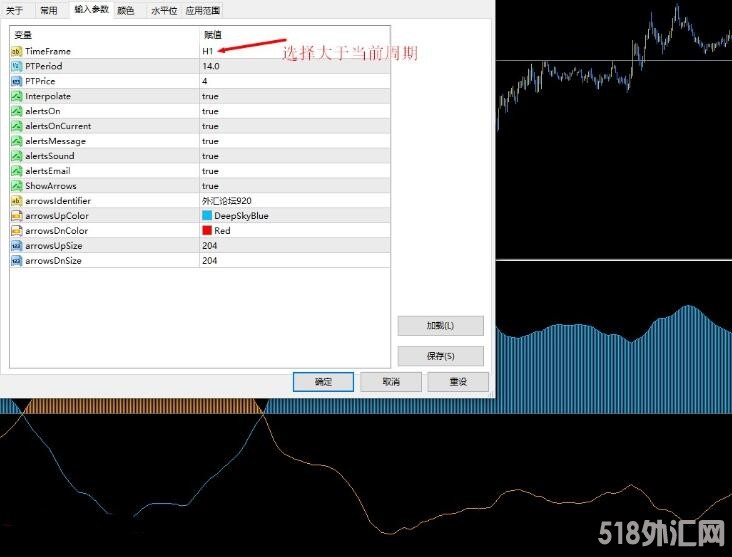Click the alertsSound boolean icon
This screenshot has width=732, height=557.
click(16, 156)
